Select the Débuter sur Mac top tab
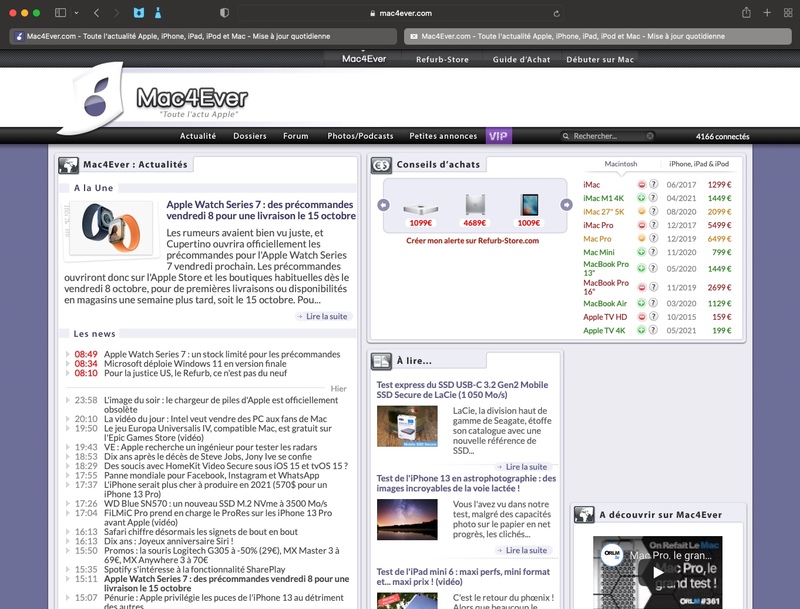 599,59
